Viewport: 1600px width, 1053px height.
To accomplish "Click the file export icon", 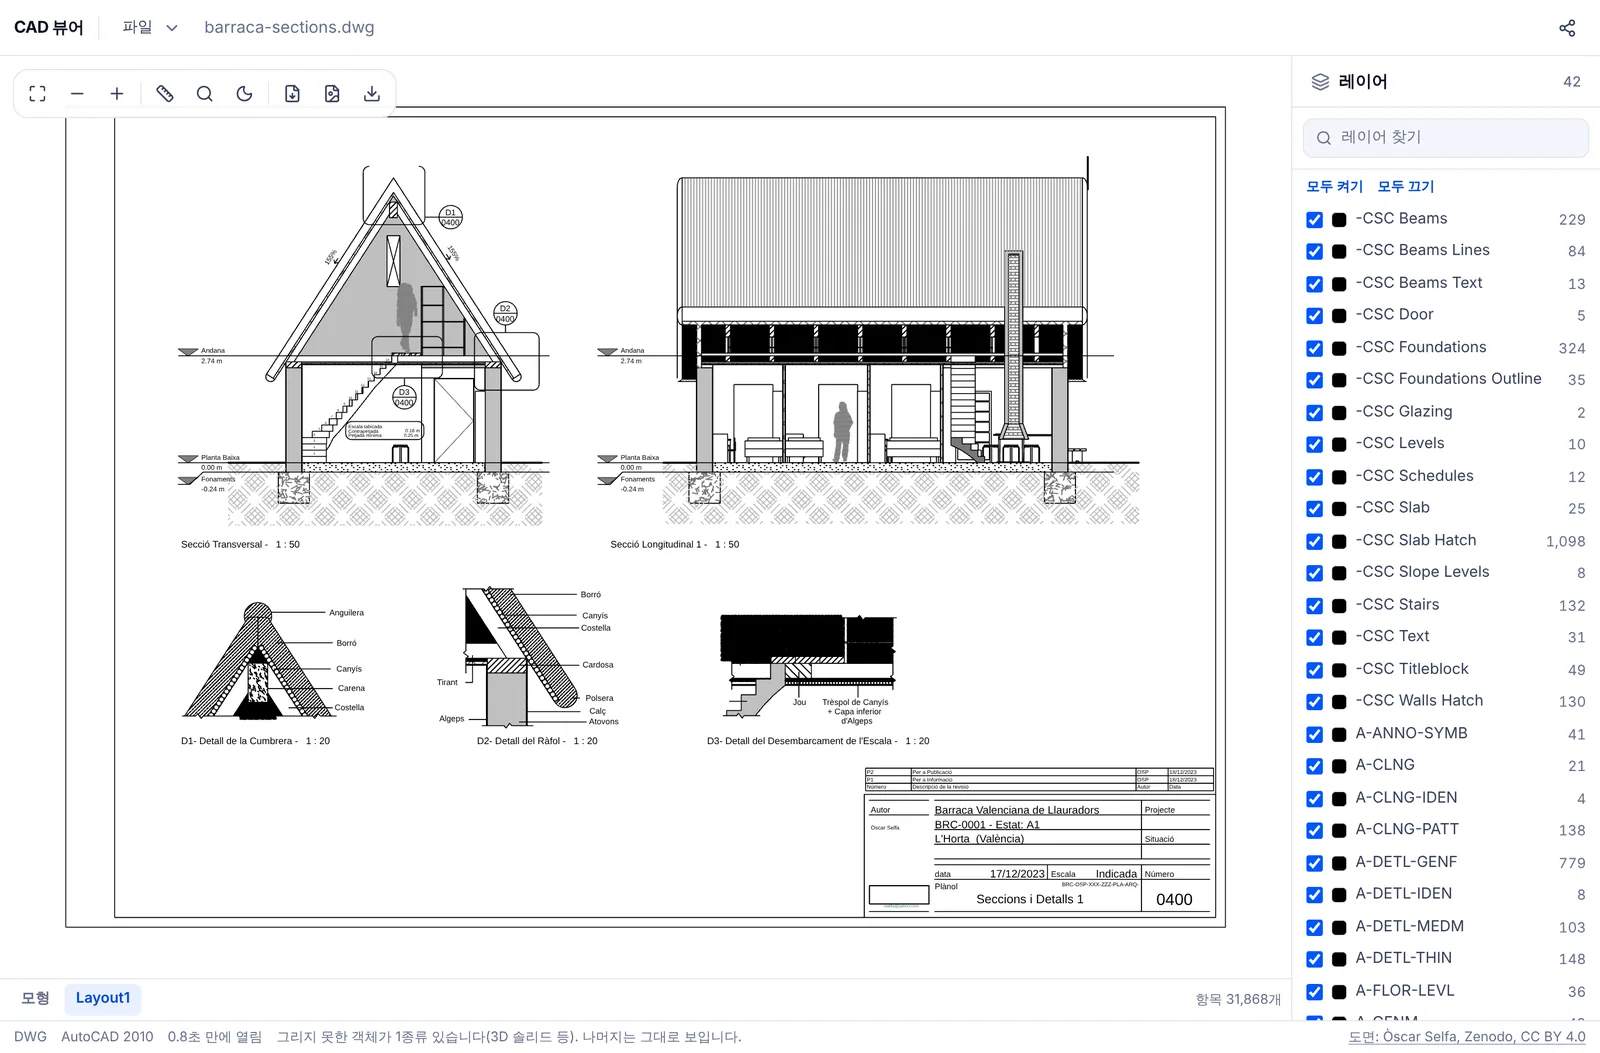I will (292, 94).
